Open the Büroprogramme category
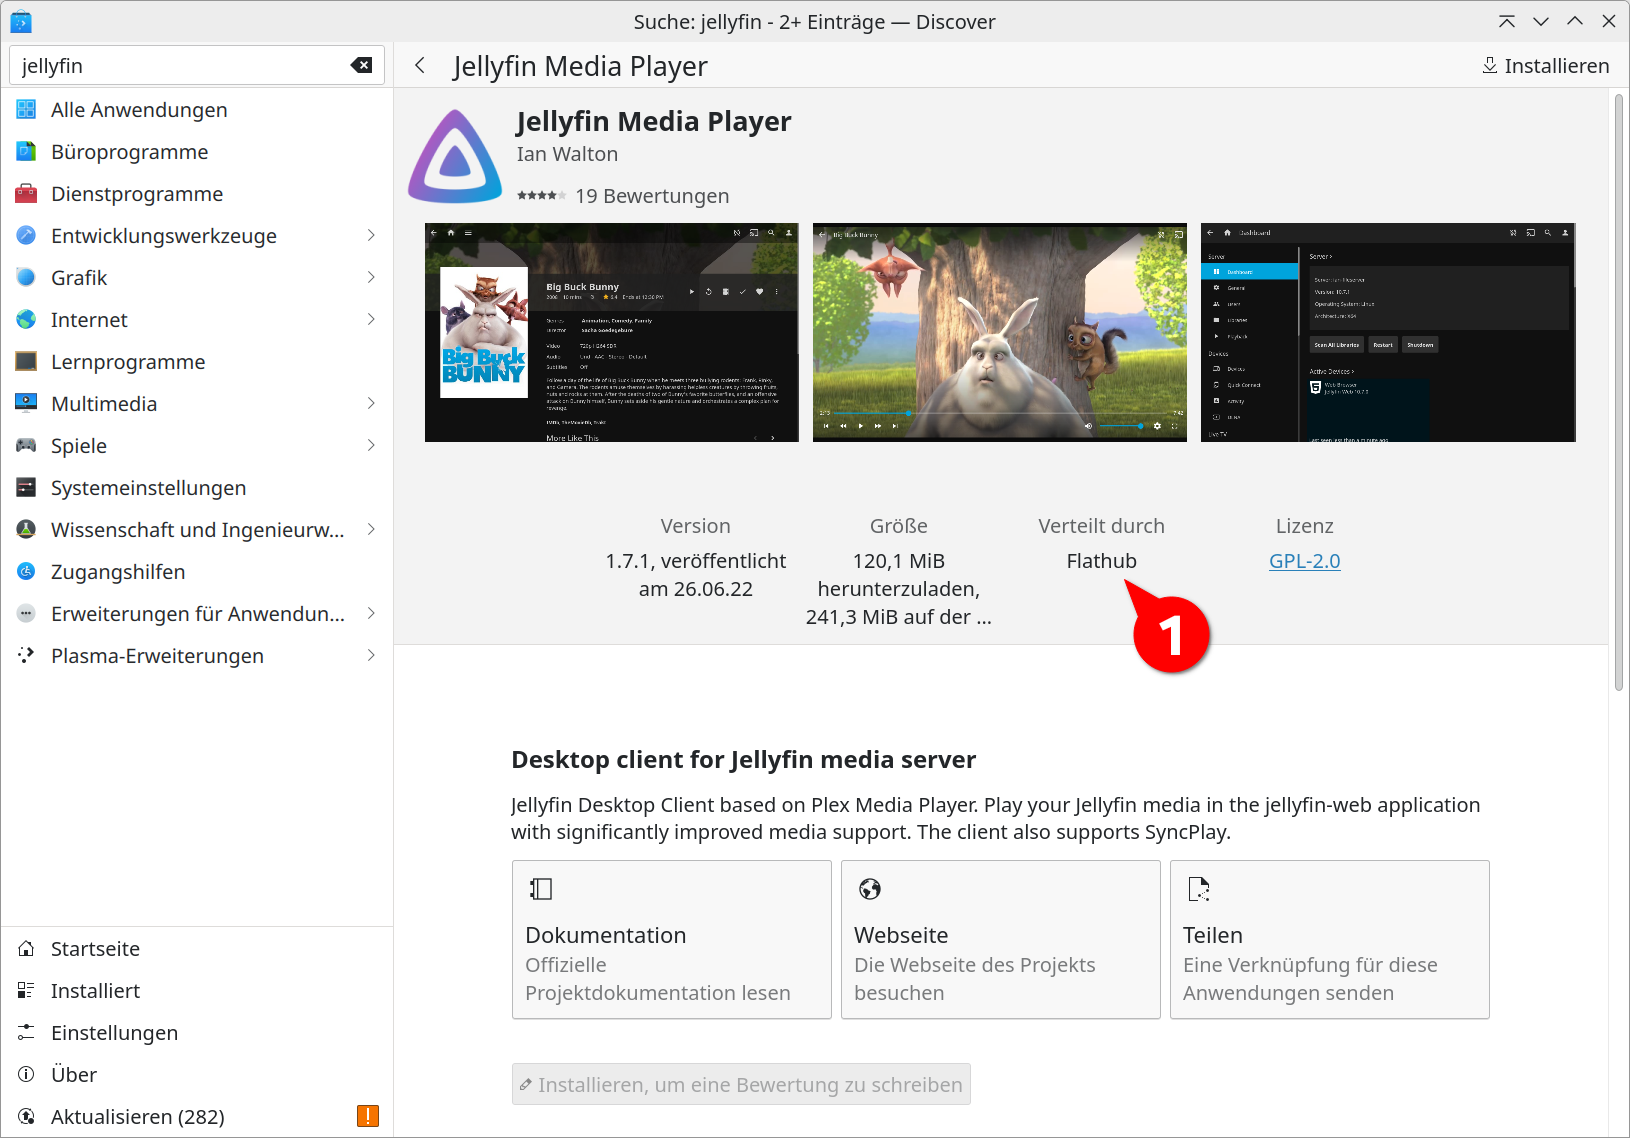This screenshot has height=1138, width=1630. click(x=197, y=152)
